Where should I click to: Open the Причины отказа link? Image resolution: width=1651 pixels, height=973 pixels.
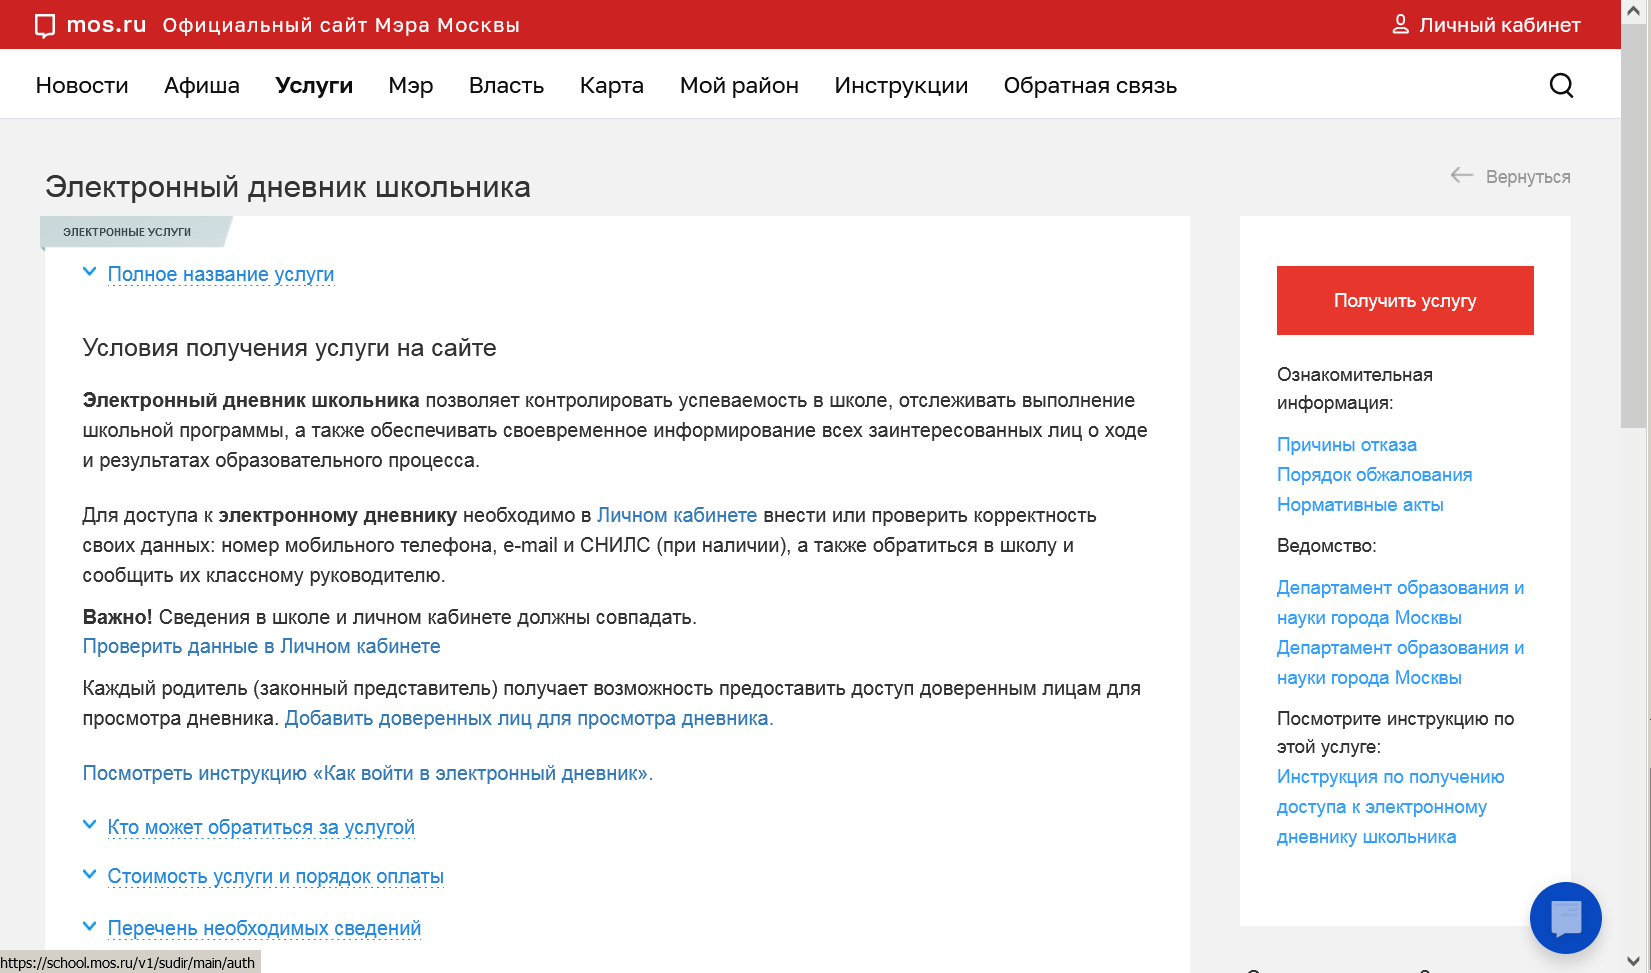pos(1346,445)
